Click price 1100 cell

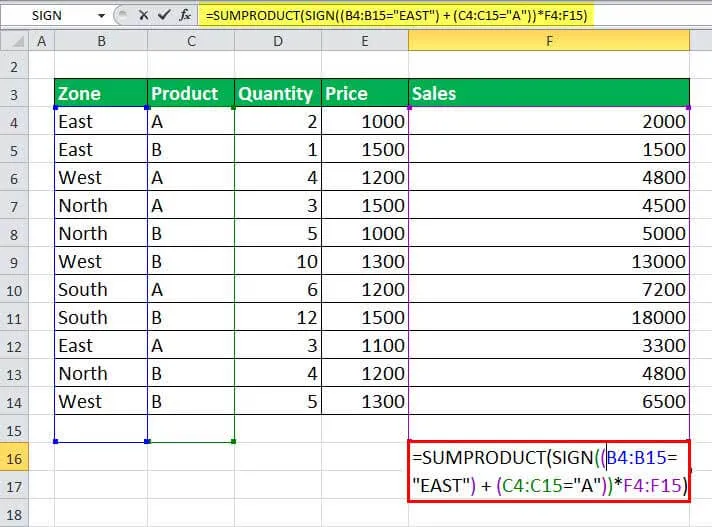coord(365,345)
